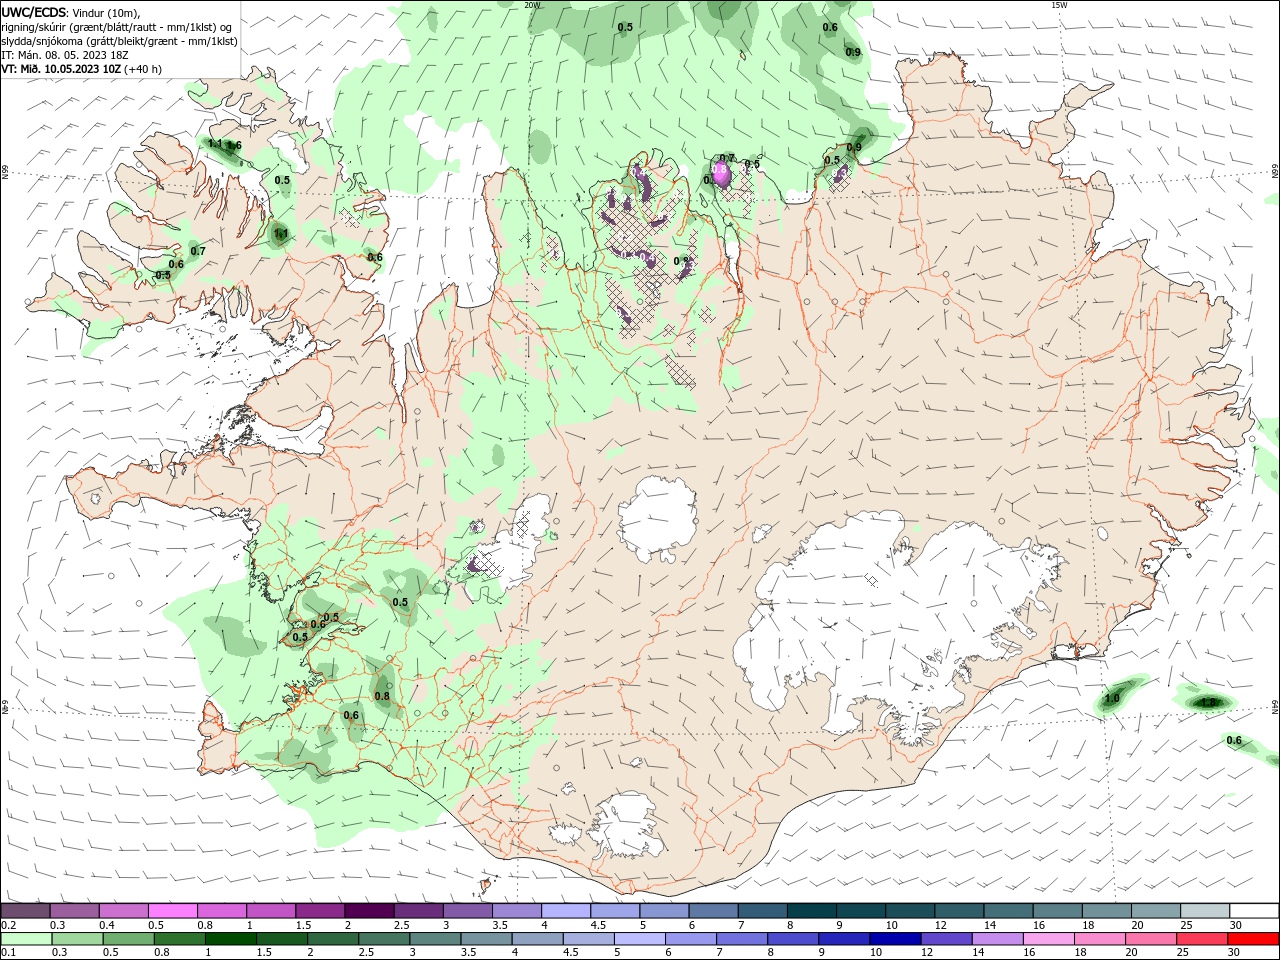Click the light green 0.3 swatch in rain legend
The image size is (1280, 960).
[x=77, y=939]
